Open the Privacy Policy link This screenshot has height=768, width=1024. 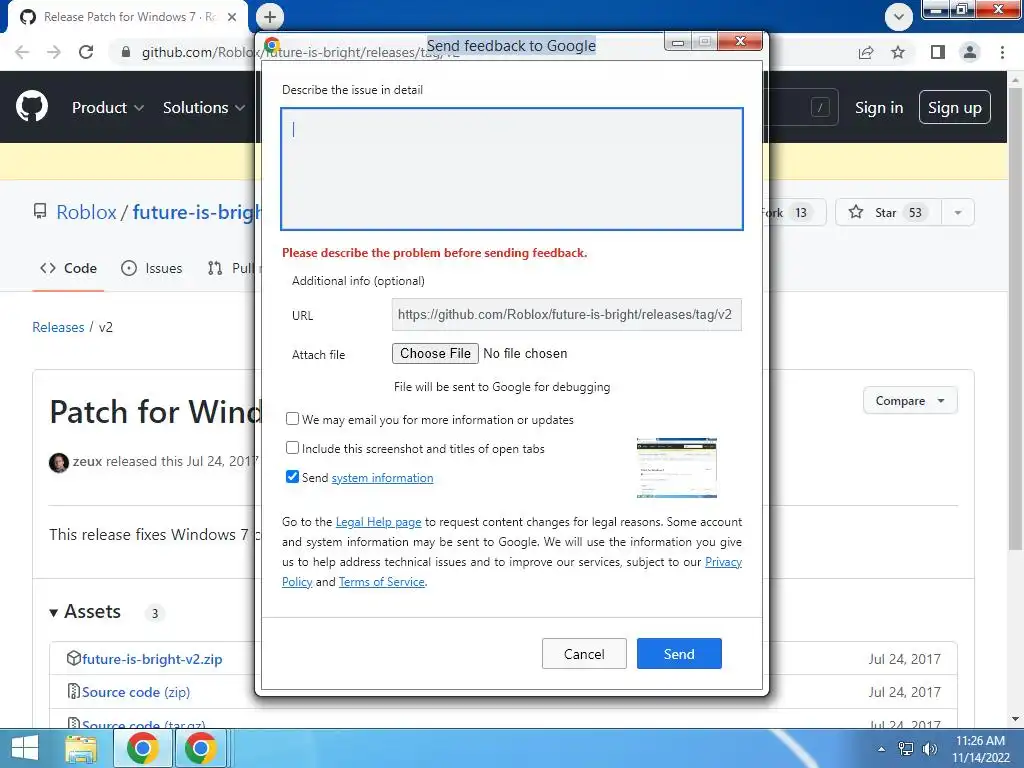tap(724, 562)
